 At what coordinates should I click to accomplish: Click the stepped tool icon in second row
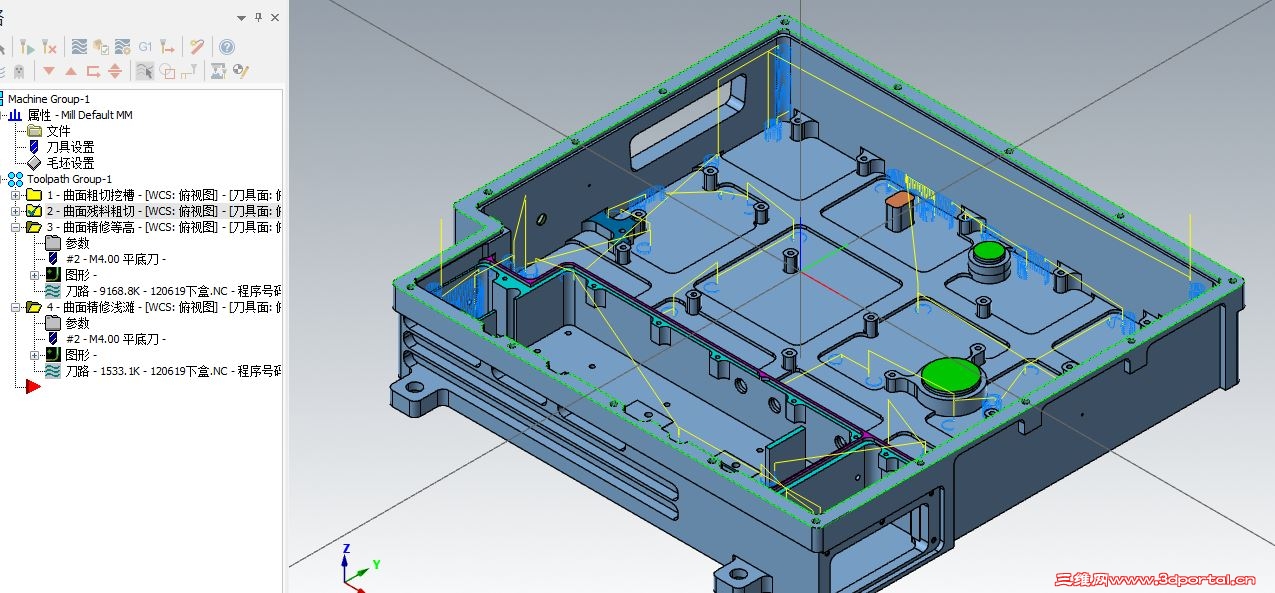click(x=189, y=71)
